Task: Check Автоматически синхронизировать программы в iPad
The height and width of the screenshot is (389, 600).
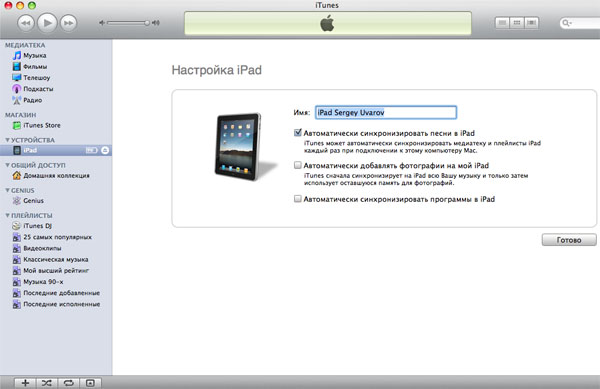Action: (298, 199)
